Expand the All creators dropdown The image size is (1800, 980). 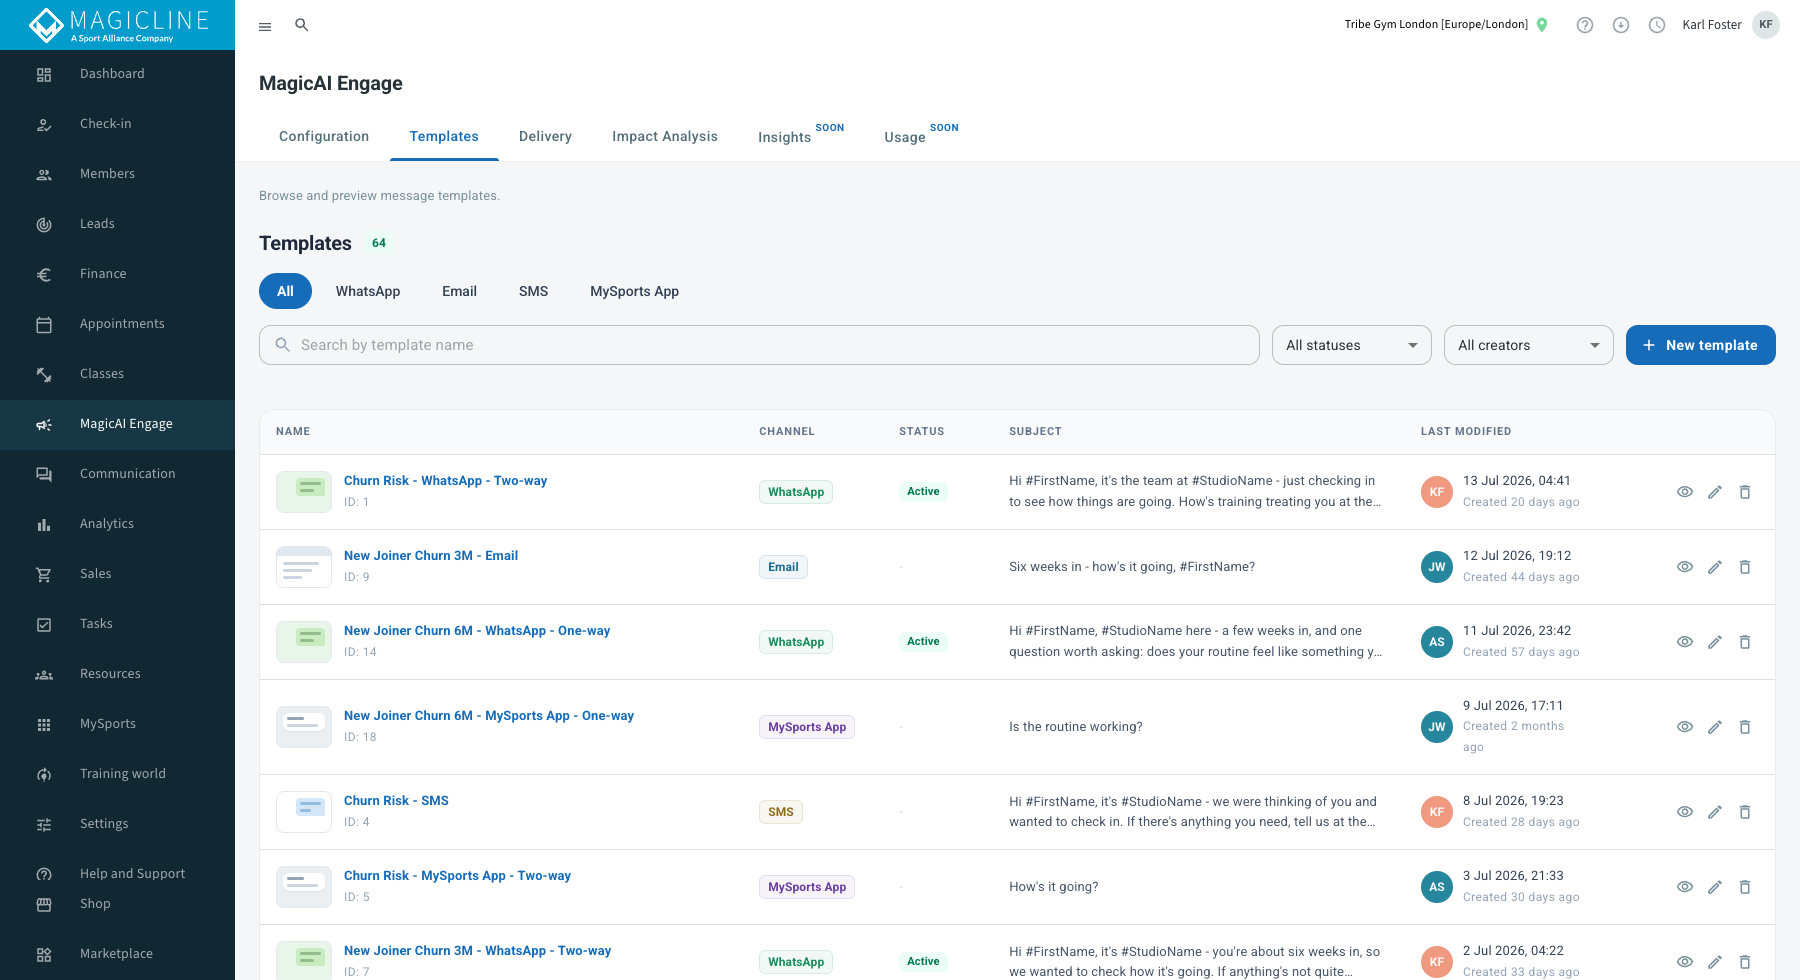[x=1529, y=345]
